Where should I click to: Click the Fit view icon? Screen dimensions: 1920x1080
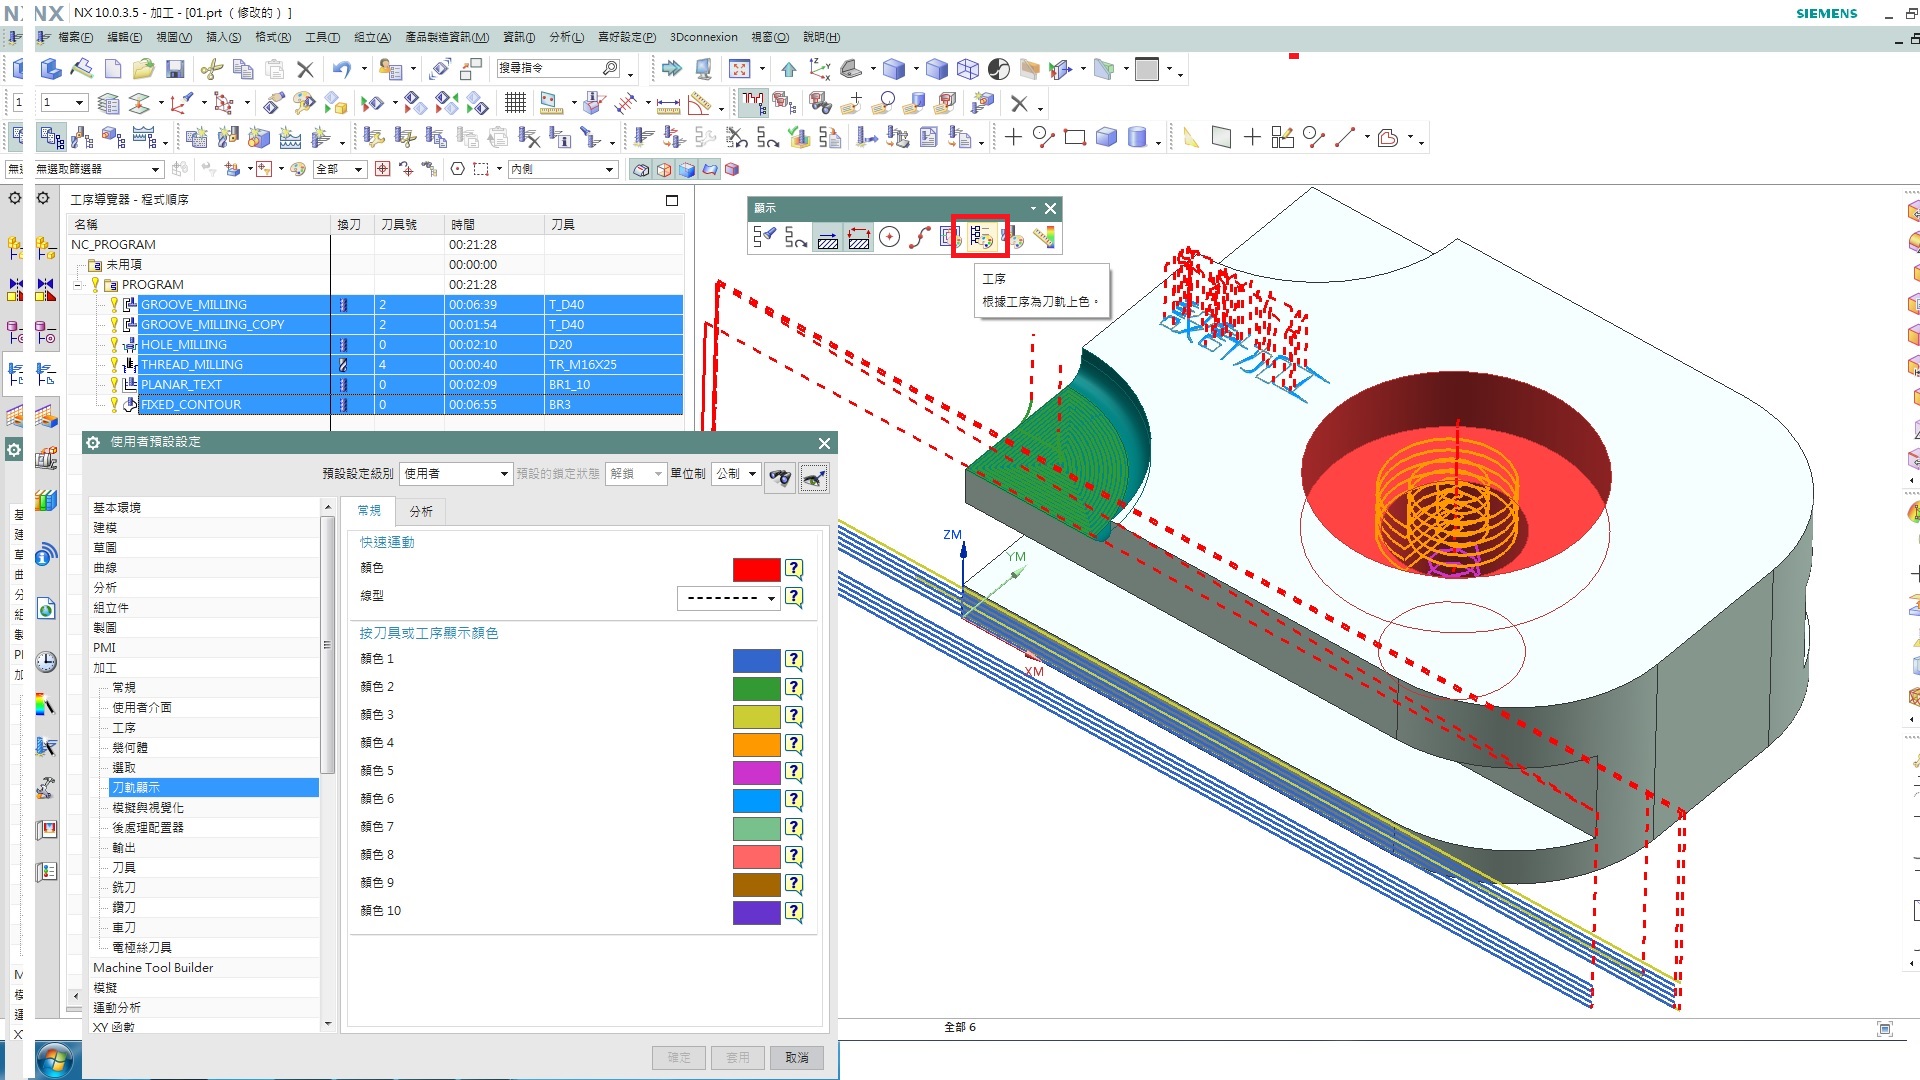coord(740,69)
